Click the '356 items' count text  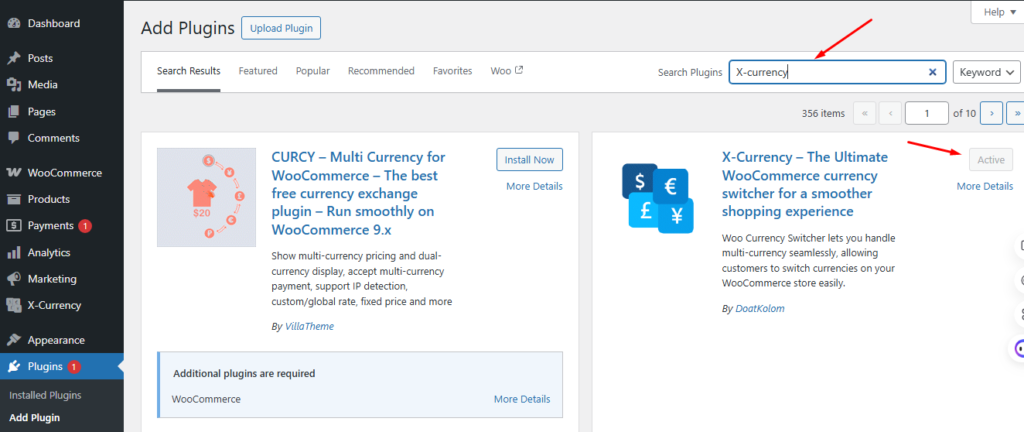823,114
